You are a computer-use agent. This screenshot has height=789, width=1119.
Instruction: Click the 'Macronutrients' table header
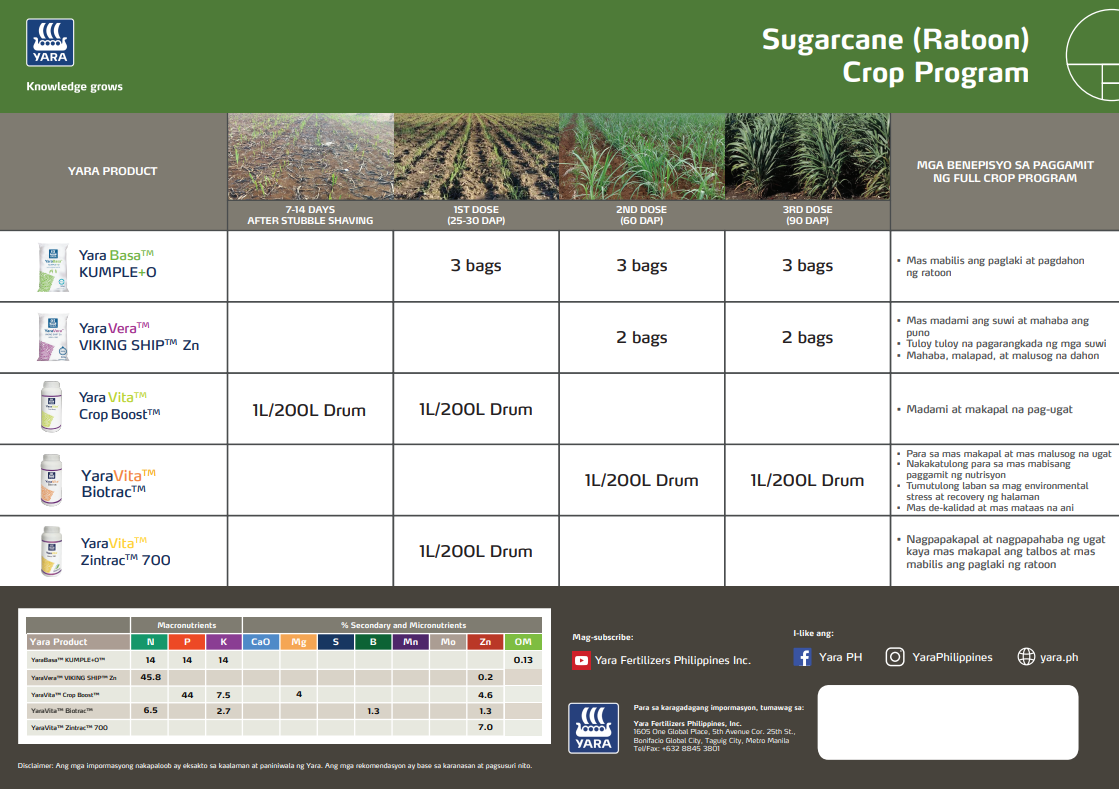[x=186, y=625]
